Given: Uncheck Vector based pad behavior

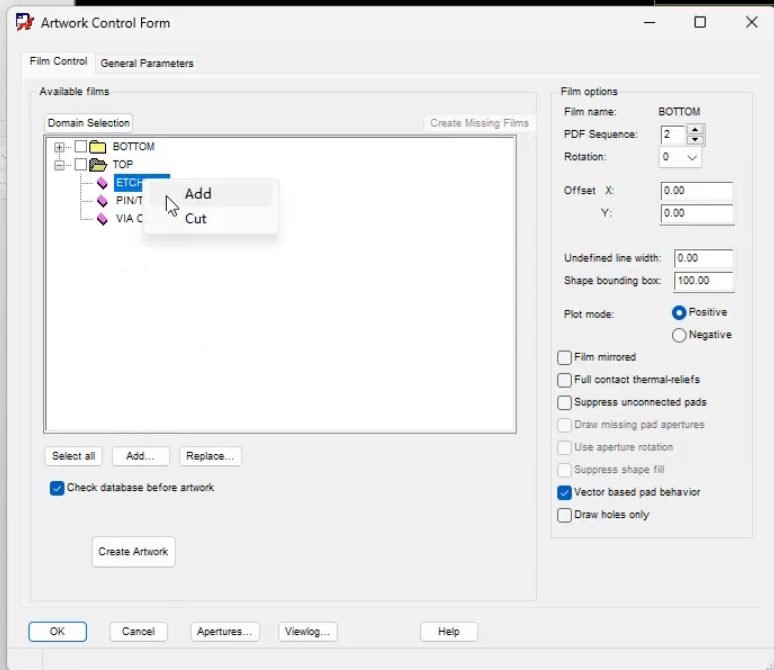Looking at the screenshot, I should pyautogui.click(x=564, y=493).
